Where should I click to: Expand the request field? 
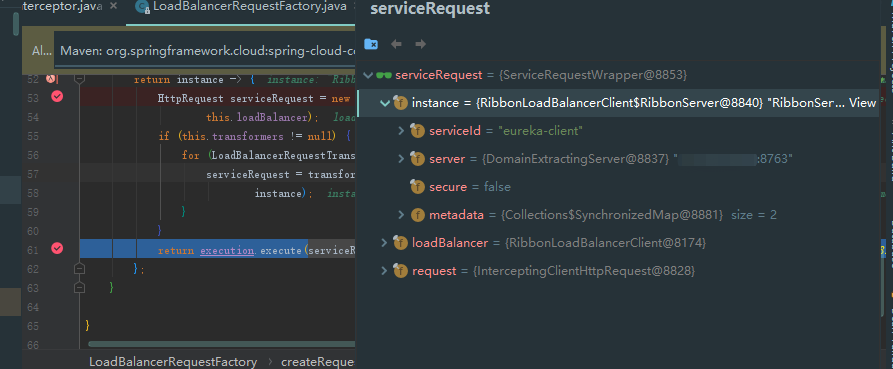[385, 271]
